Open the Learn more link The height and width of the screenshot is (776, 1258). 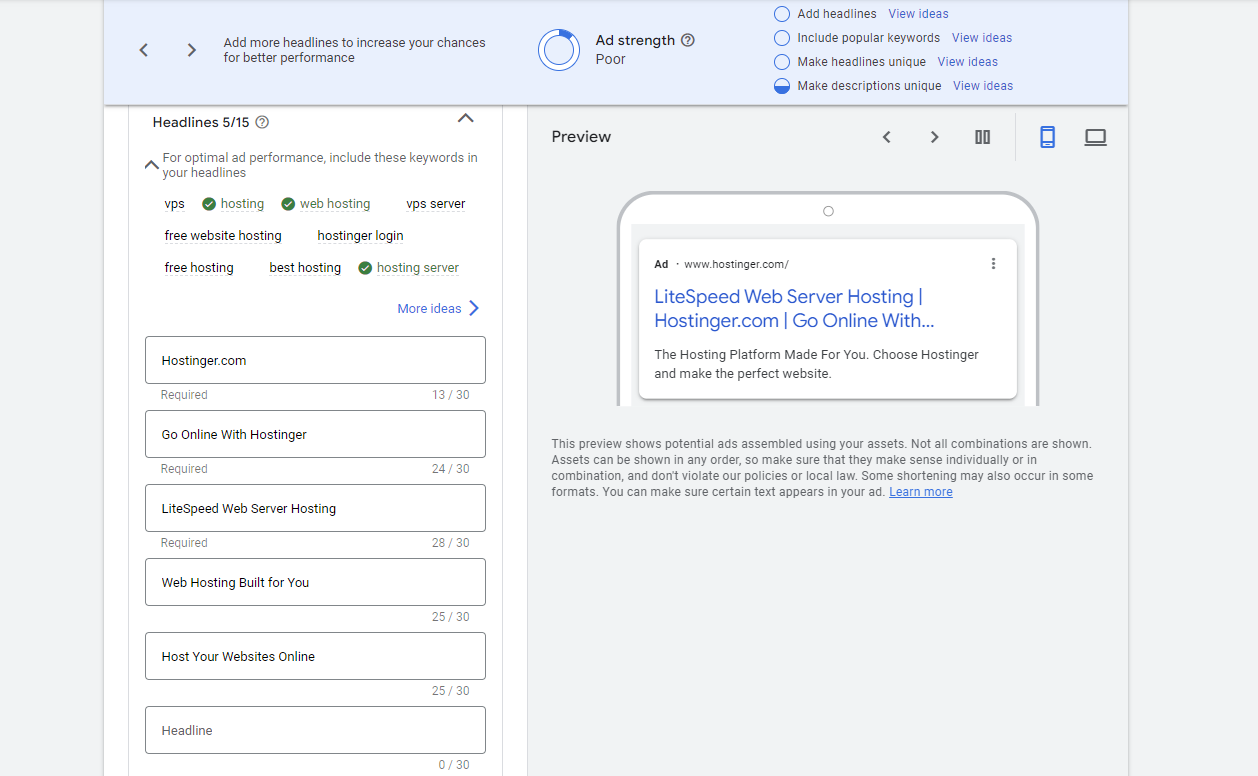click(x=920, y=492)
